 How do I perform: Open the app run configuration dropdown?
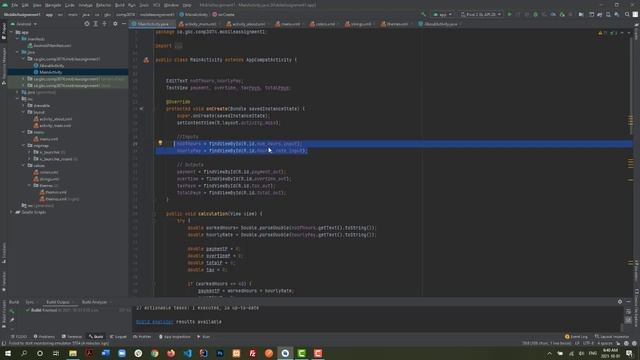pyautogui.click(x=442, y=14)
